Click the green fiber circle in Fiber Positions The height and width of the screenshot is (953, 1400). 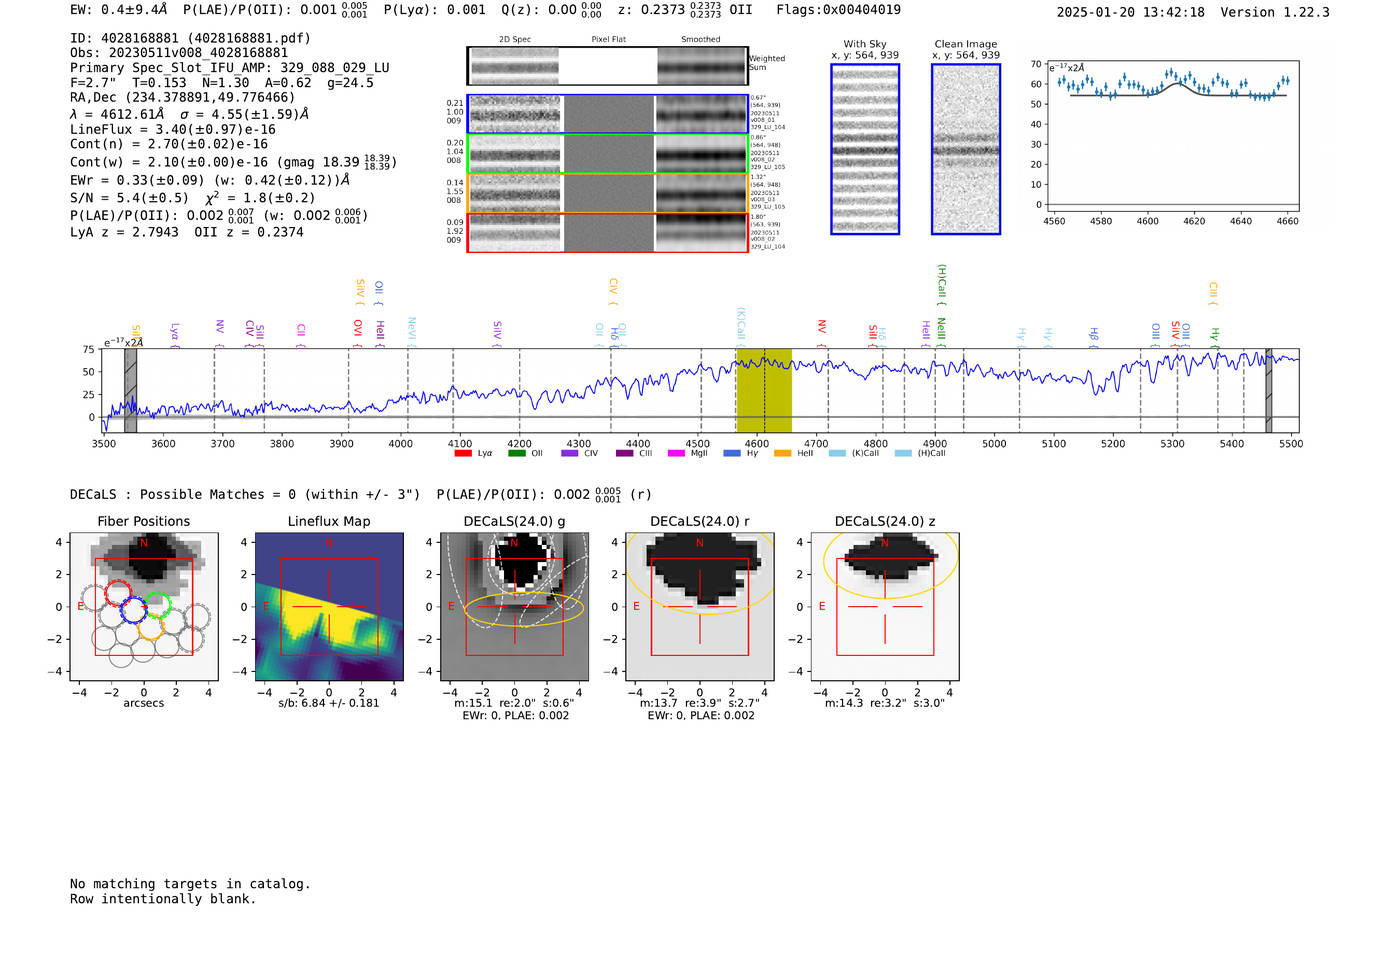tap(158, 605)
